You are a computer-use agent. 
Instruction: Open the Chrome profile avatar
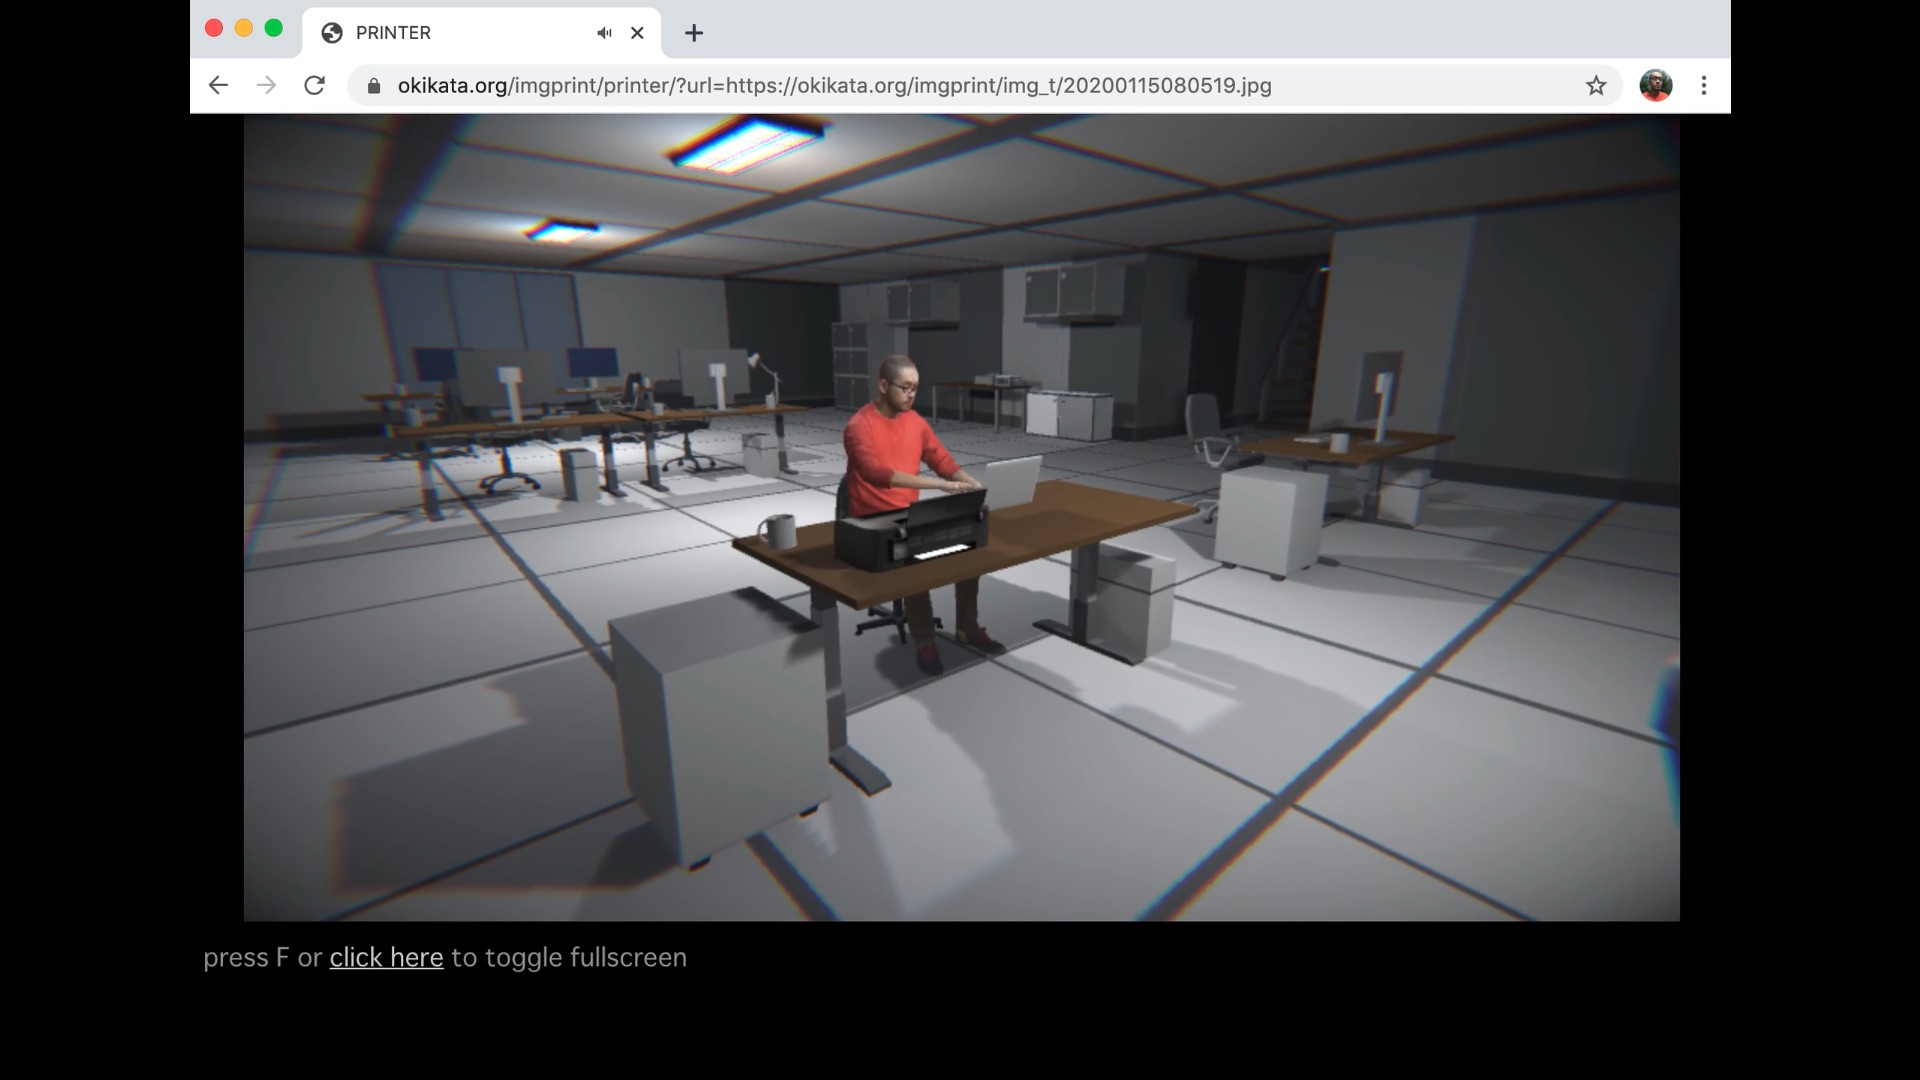point(1655,86)
